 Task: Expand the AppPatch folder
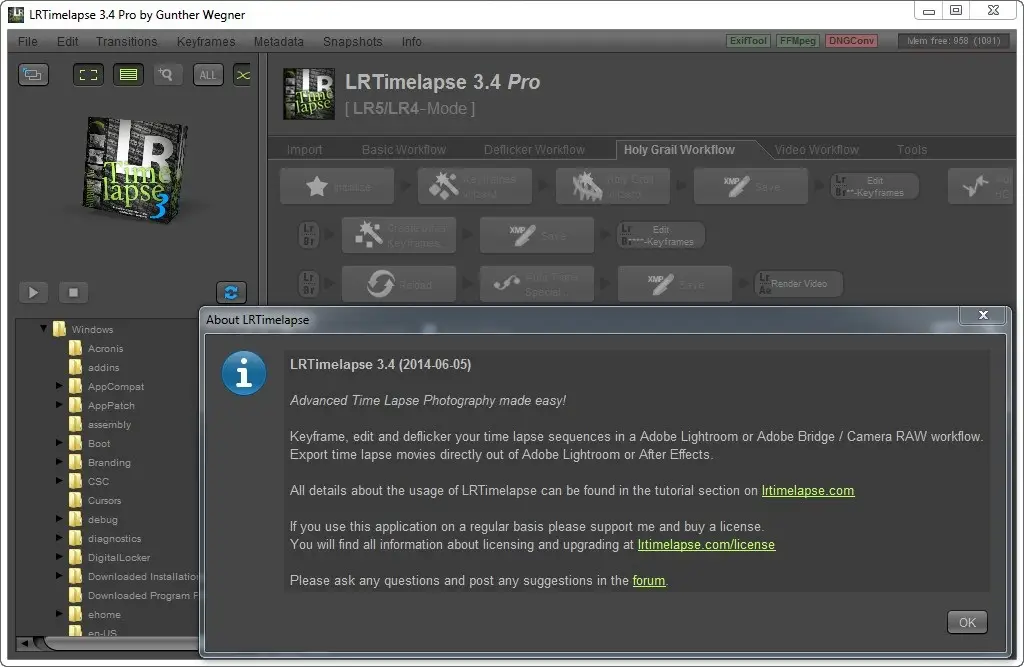click(x=59, y=404)
